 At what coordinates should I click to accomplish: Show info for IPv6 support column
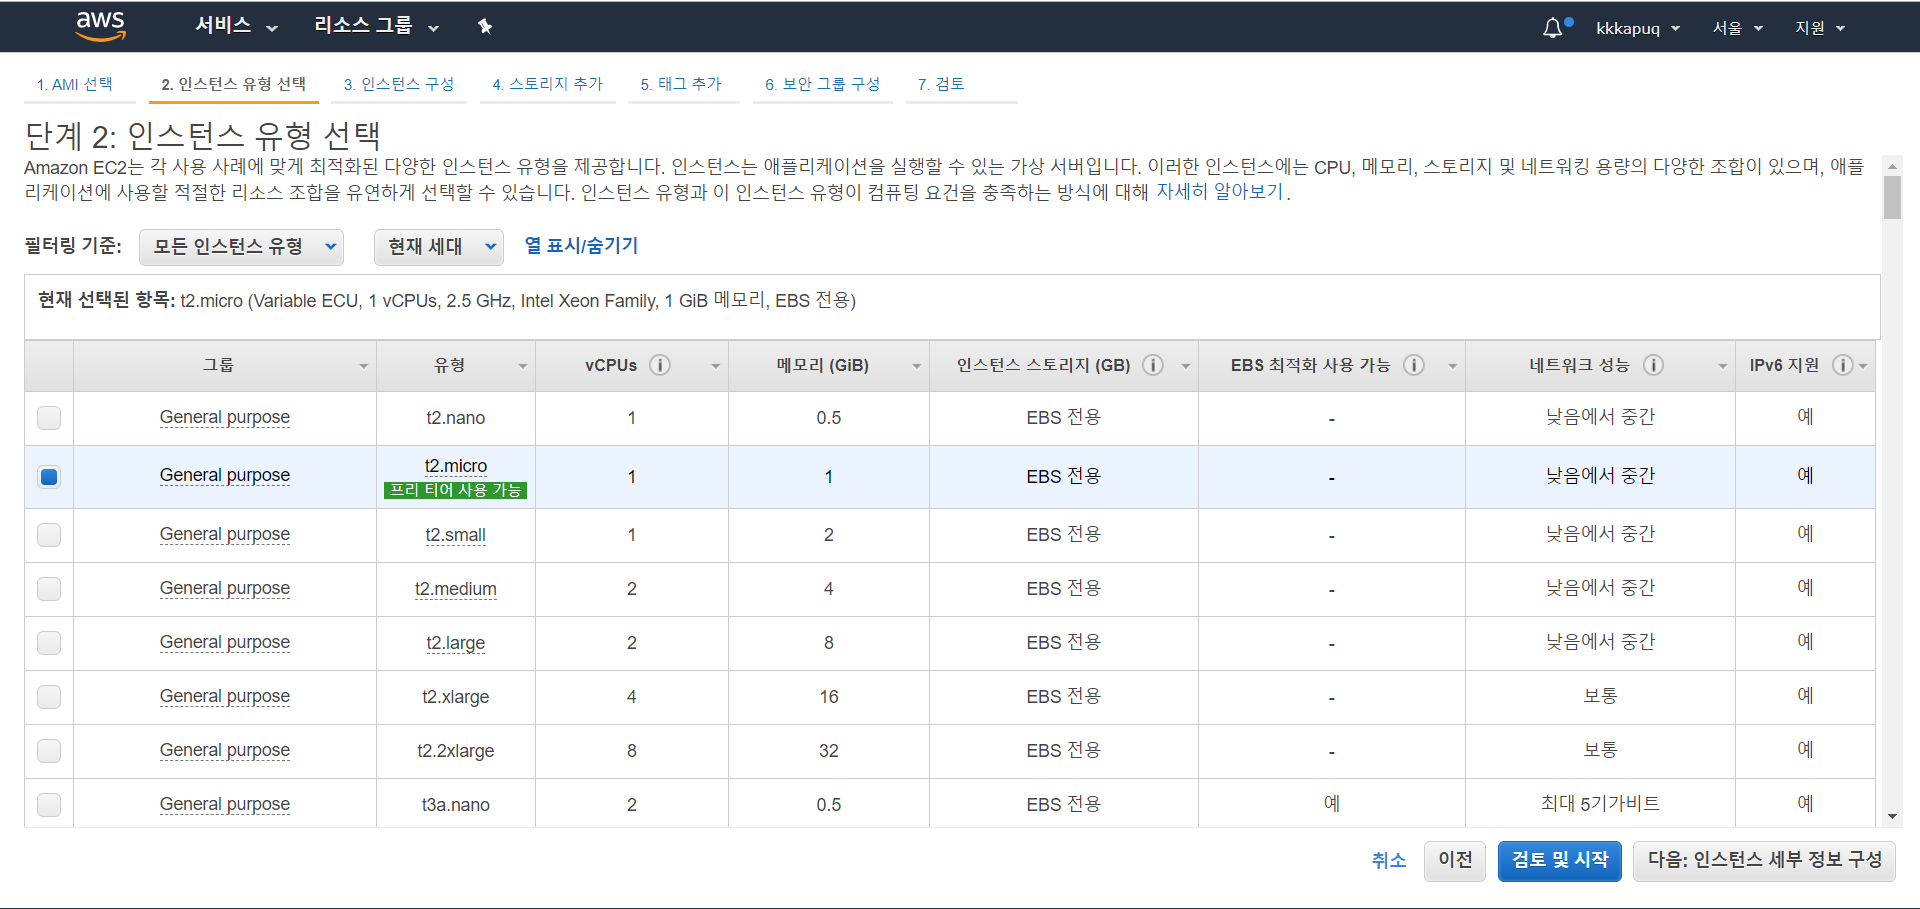click(x=1842, y=365)
